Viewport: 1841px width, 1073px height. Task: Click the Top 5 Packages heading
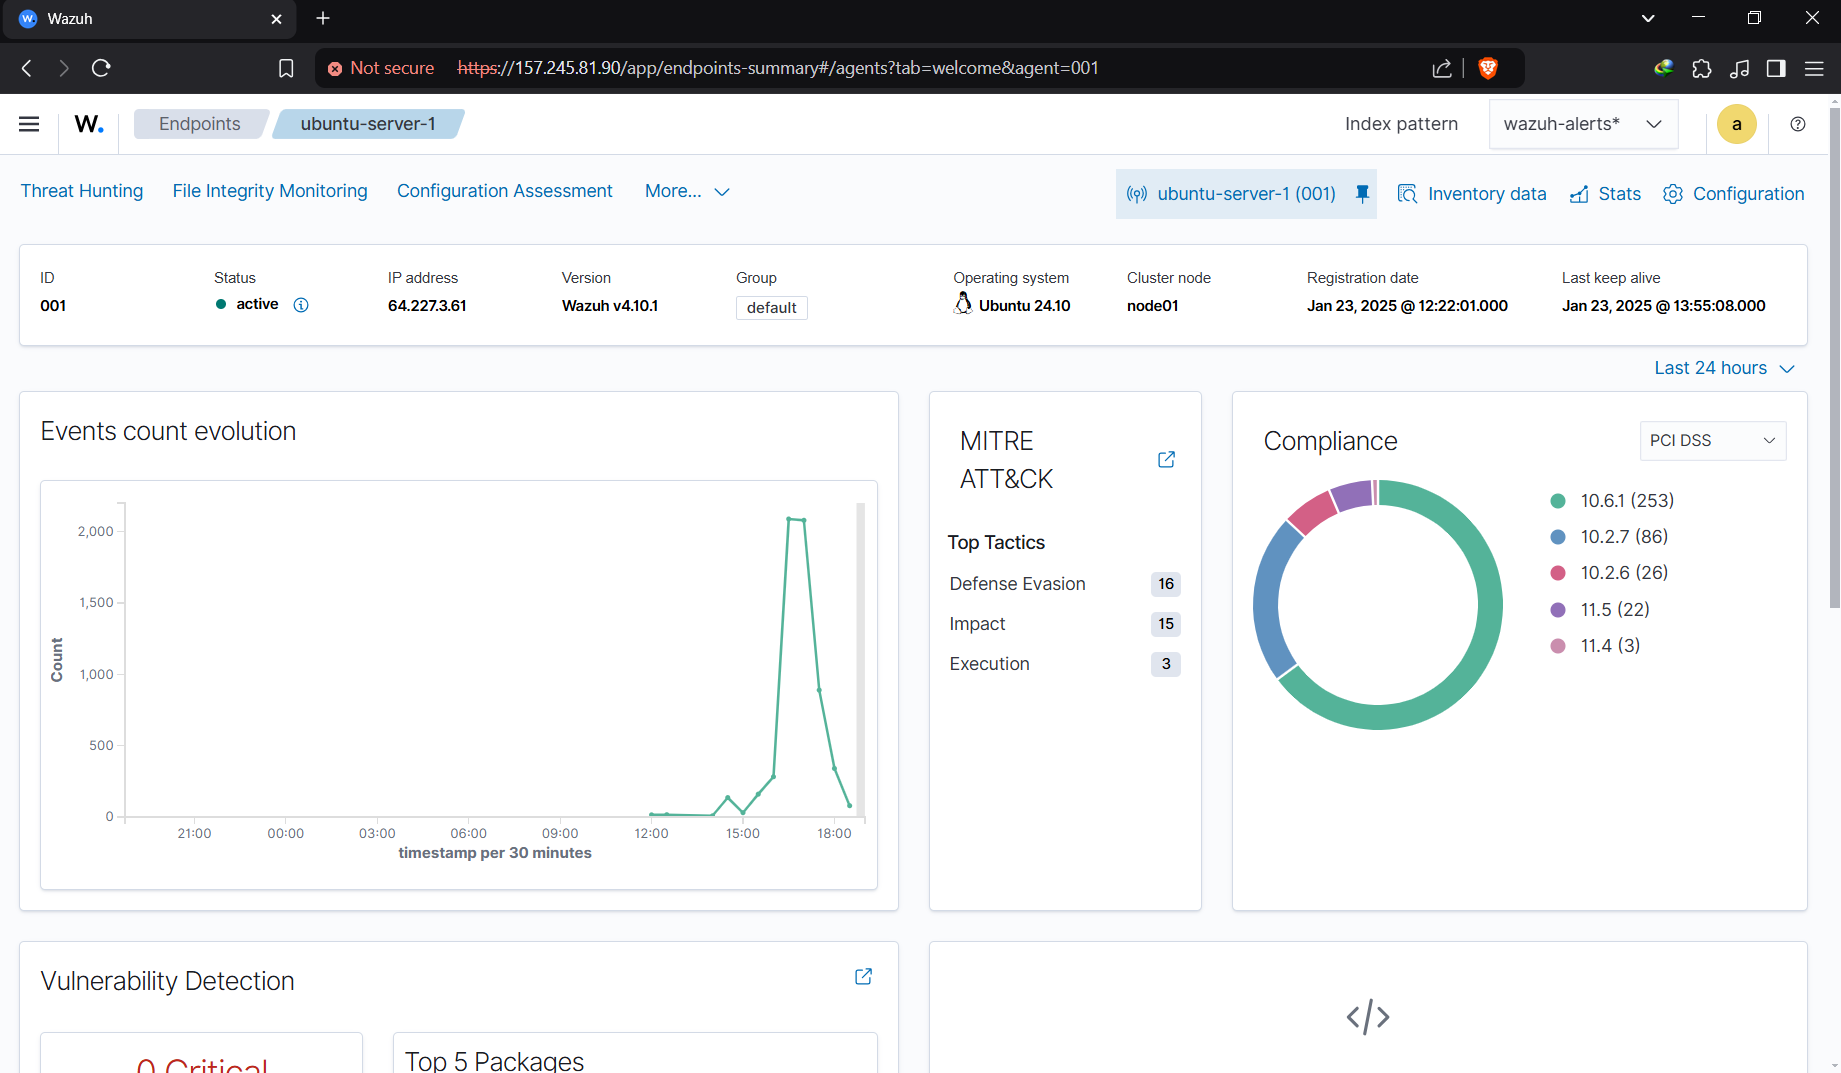(x=494, y=1061)
